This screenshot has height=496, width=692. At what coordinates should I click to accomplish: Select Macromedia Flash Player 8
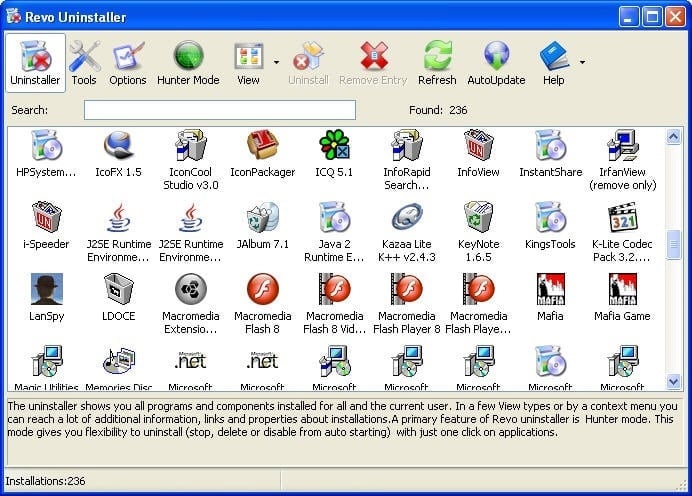click(406, 304)
